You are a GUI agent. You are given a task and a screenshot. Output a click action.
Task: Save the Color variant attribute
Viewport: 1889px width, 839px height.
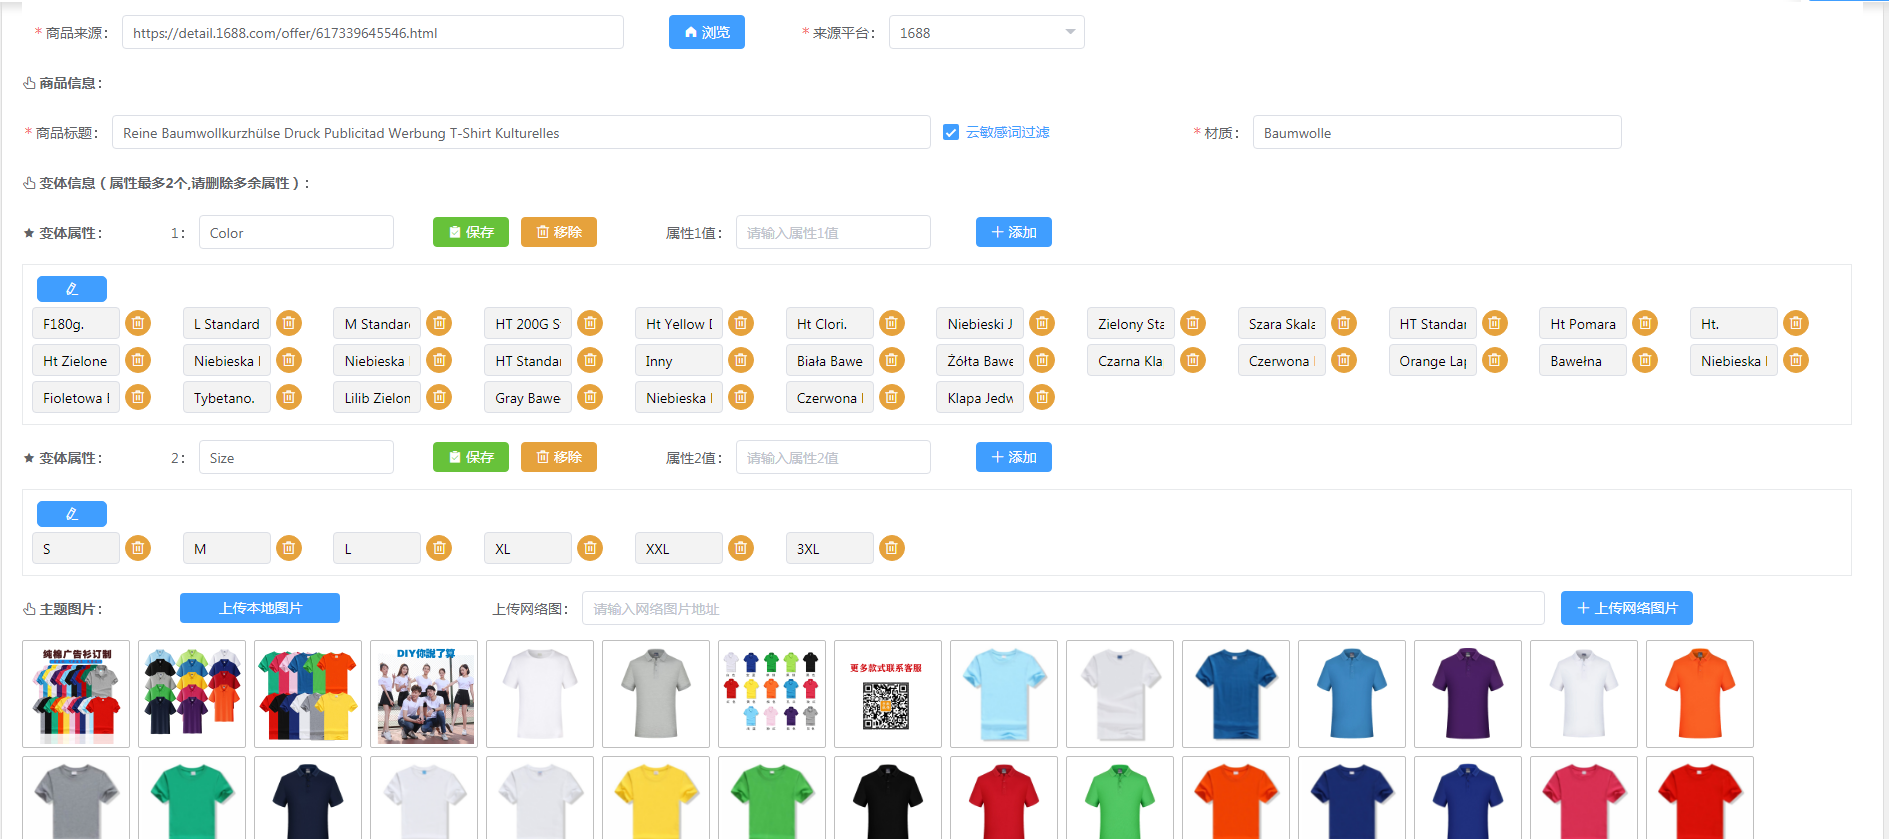[x=470, y=232]
